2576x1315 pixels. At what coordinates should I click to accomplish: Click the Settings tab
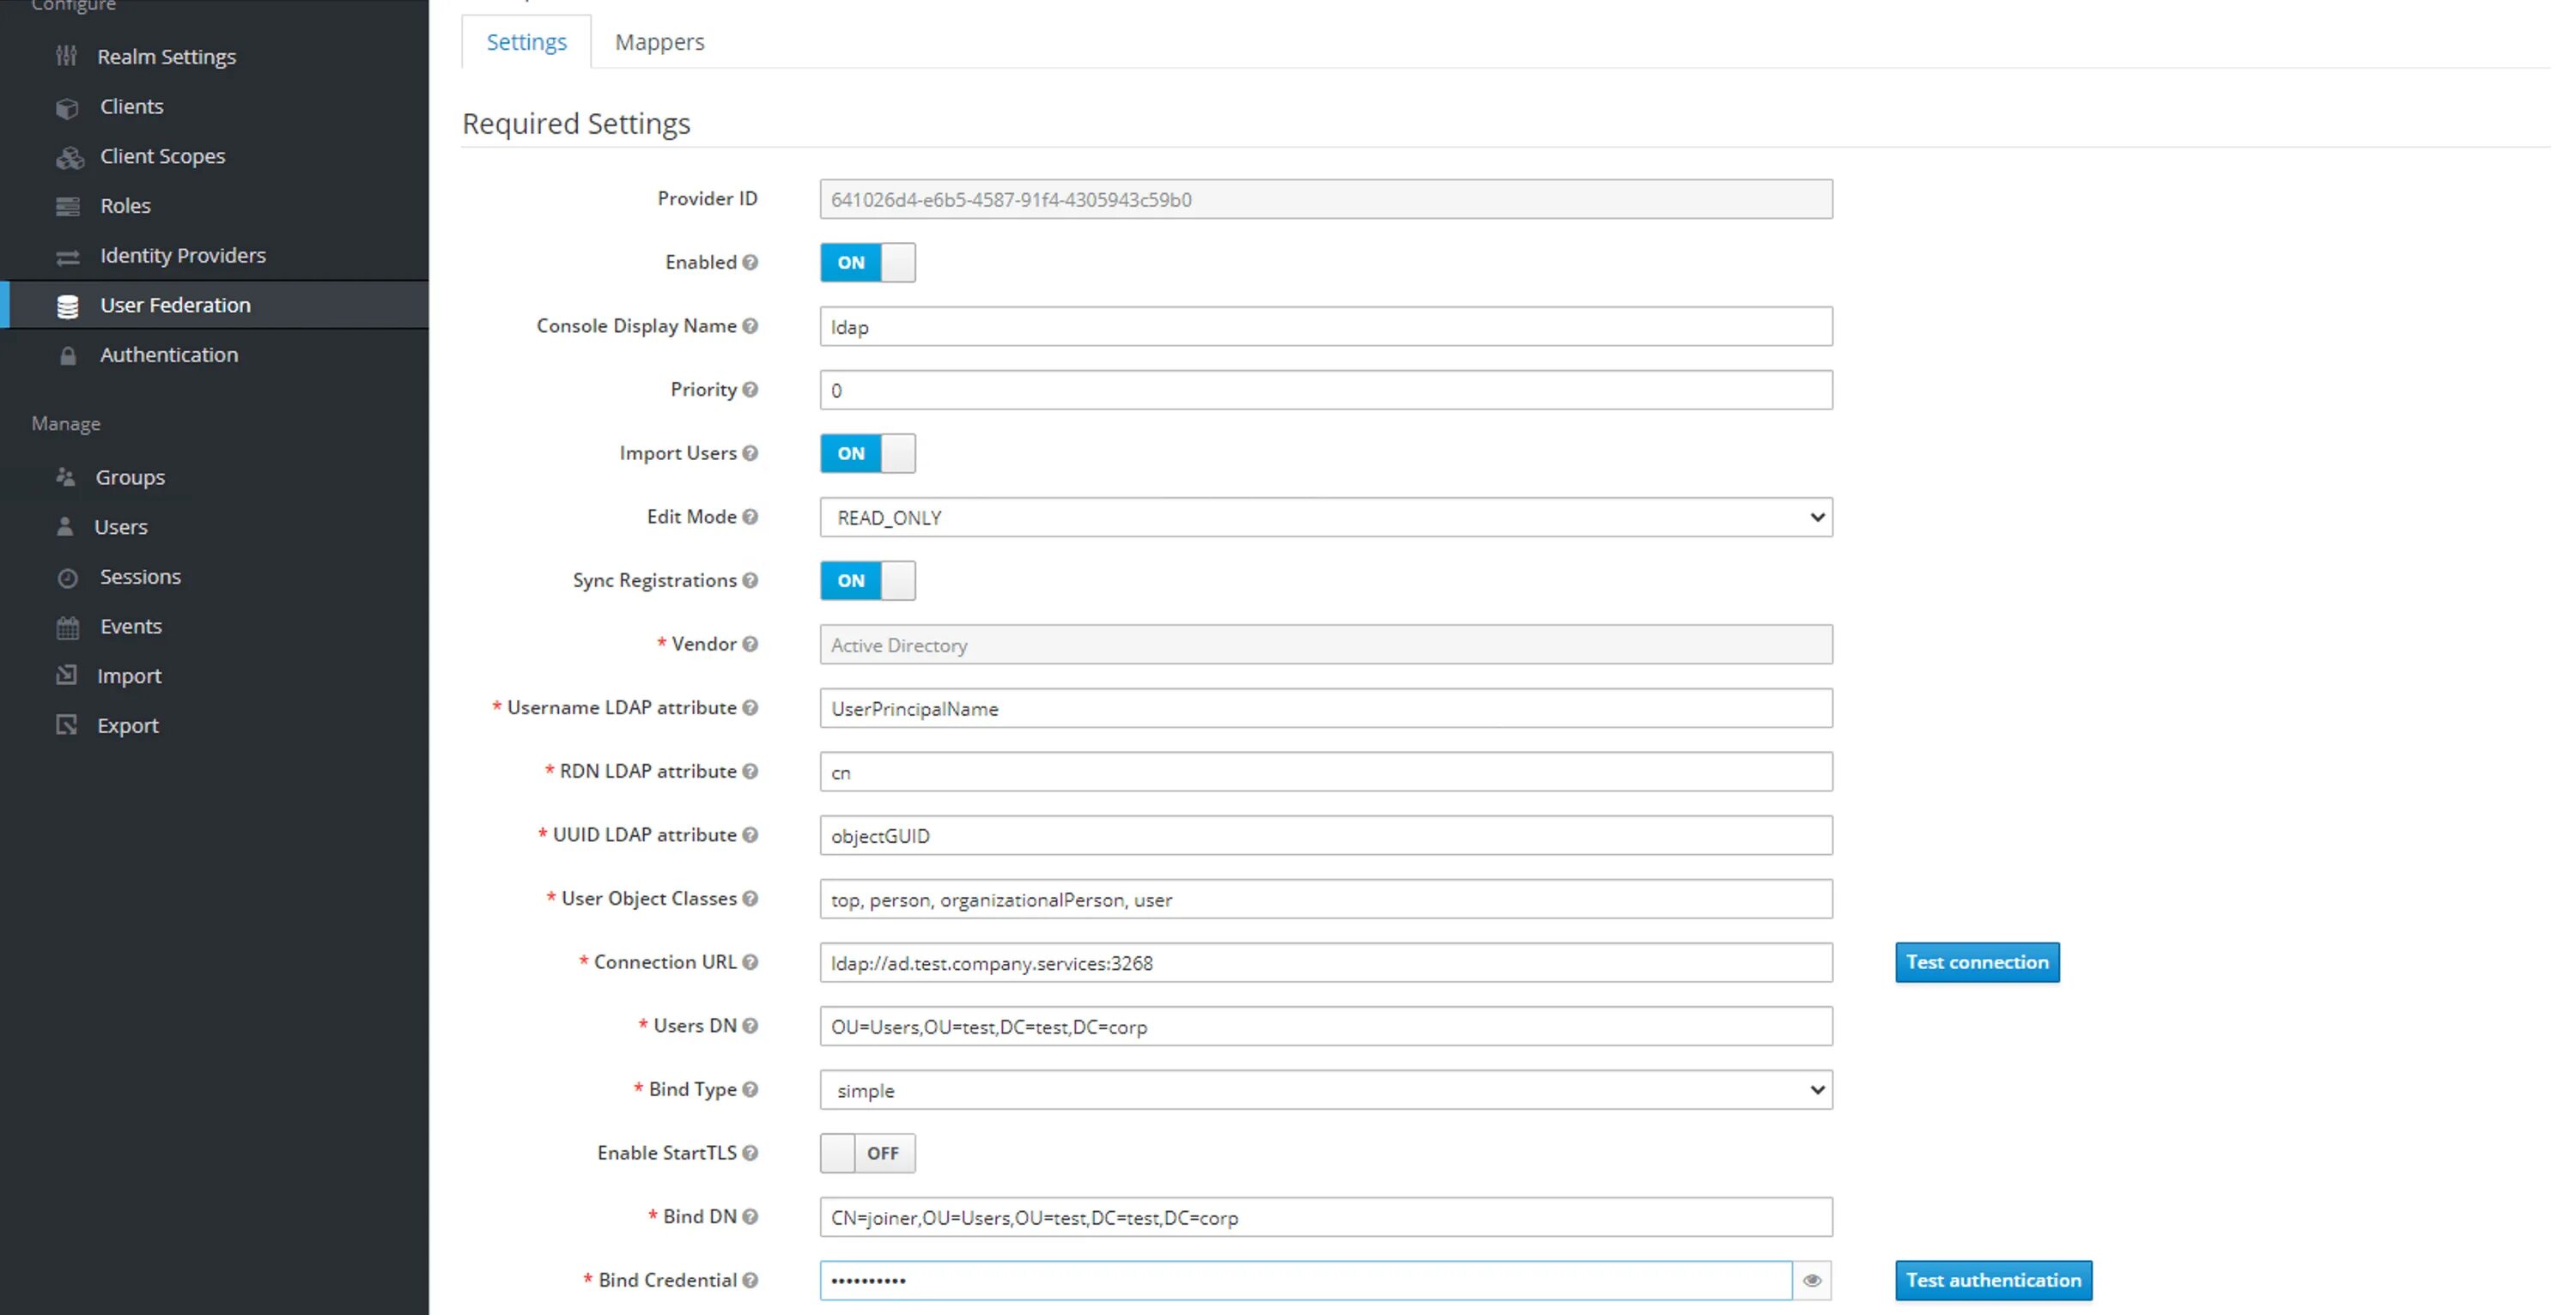click(x=525, y=40)
